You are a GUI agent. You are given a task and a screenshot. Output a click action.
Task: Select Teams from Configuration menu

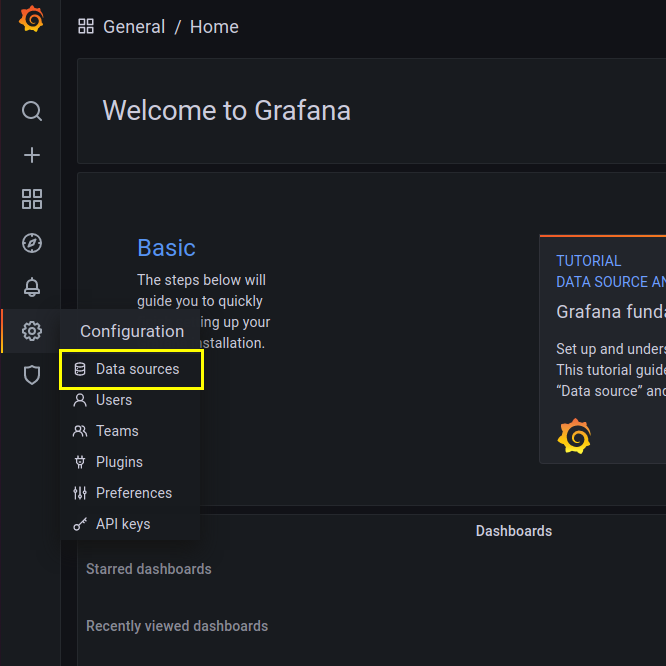click(x=130, y=431)
